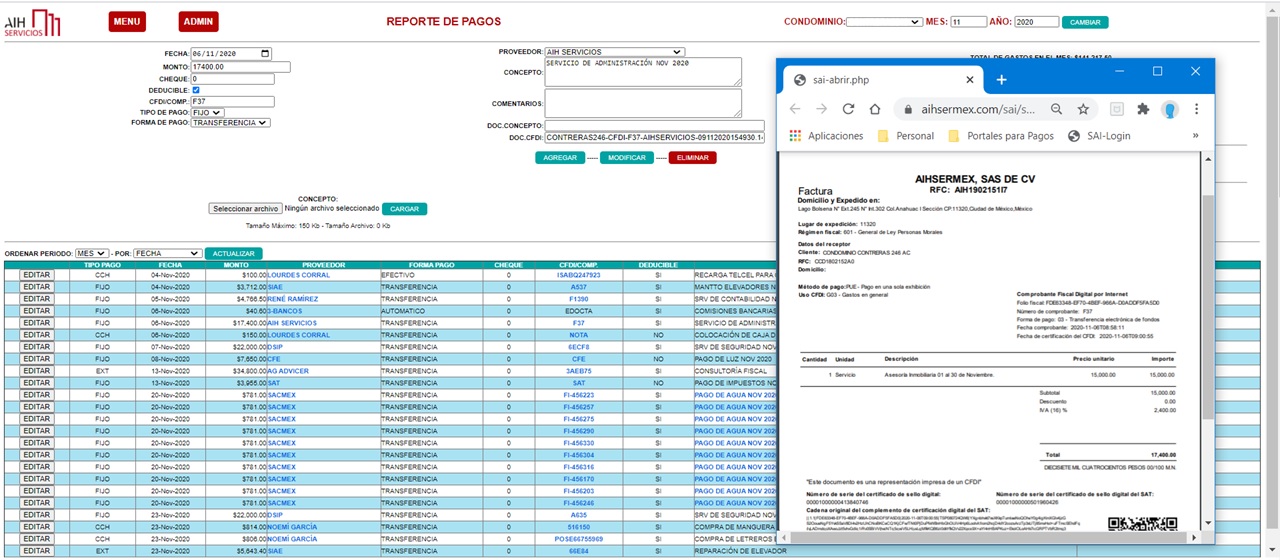Open CFDI link 3AEB75
This screenshot has height=560, width=1280.
(x=579, y=371)
